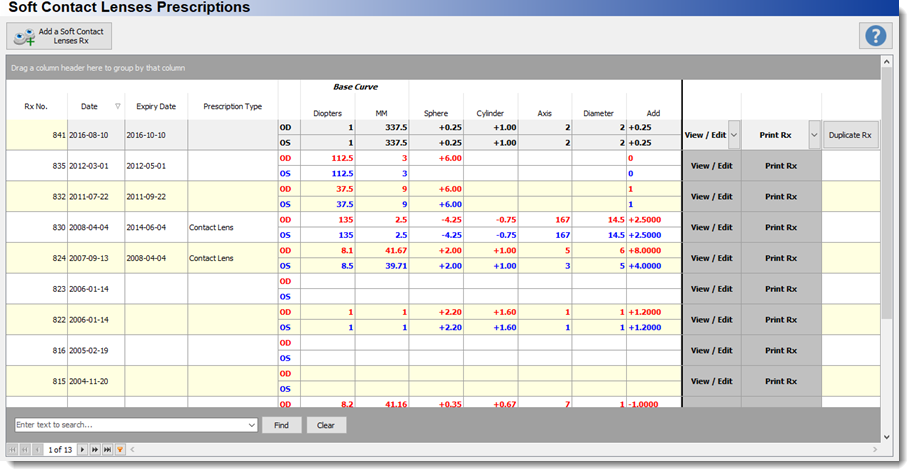Click Print Rx for Rx 815
Viewport: 914px width, 476px height.
pos(781,382)
